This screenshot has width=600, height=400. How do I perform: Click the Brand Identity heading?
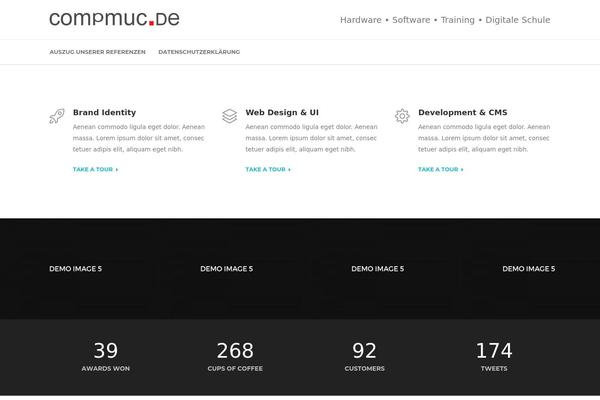coord(104,112)
